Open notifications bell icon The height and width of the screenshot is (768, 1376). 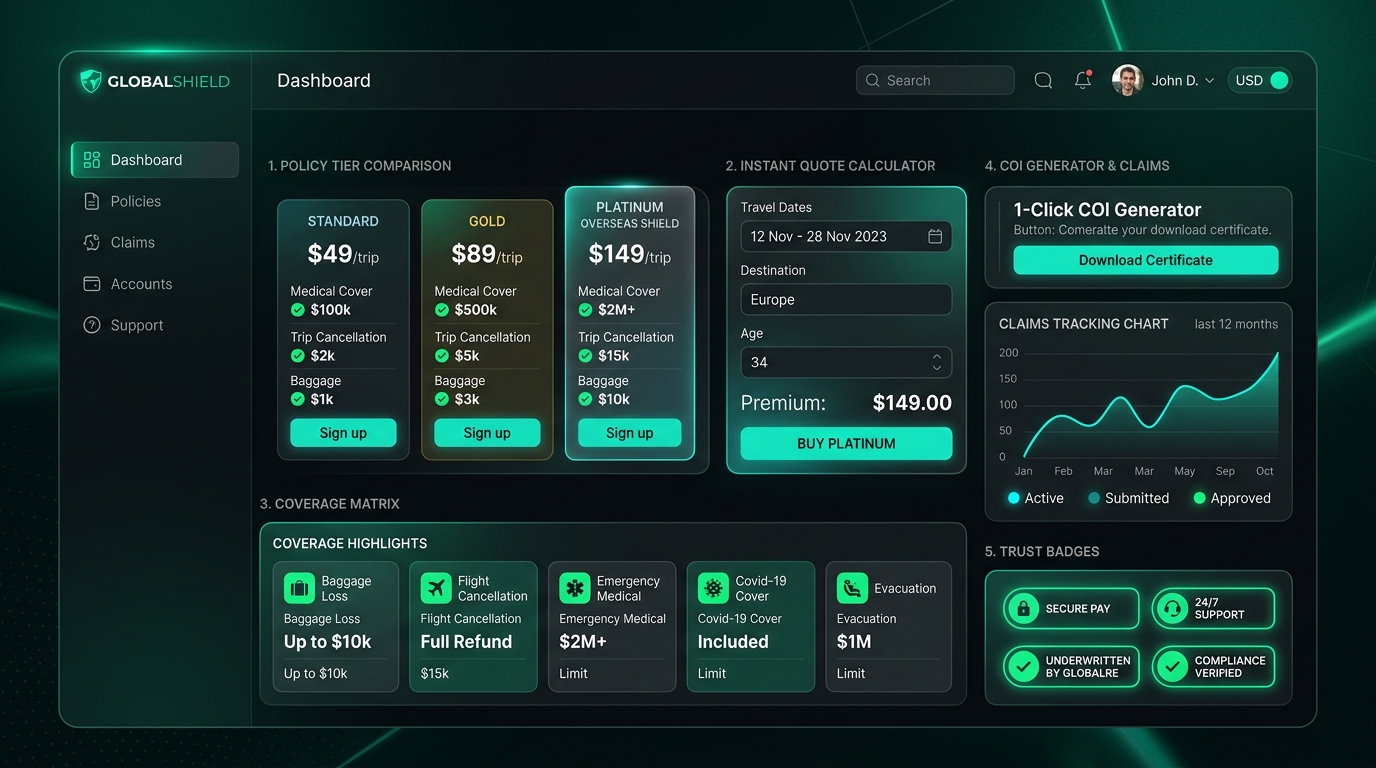(1083, 80)
